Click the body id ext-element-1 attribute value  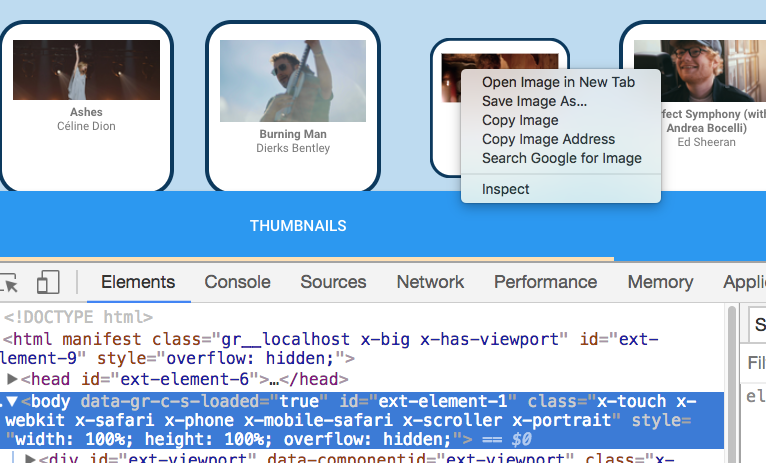click(x=443, y=401)
